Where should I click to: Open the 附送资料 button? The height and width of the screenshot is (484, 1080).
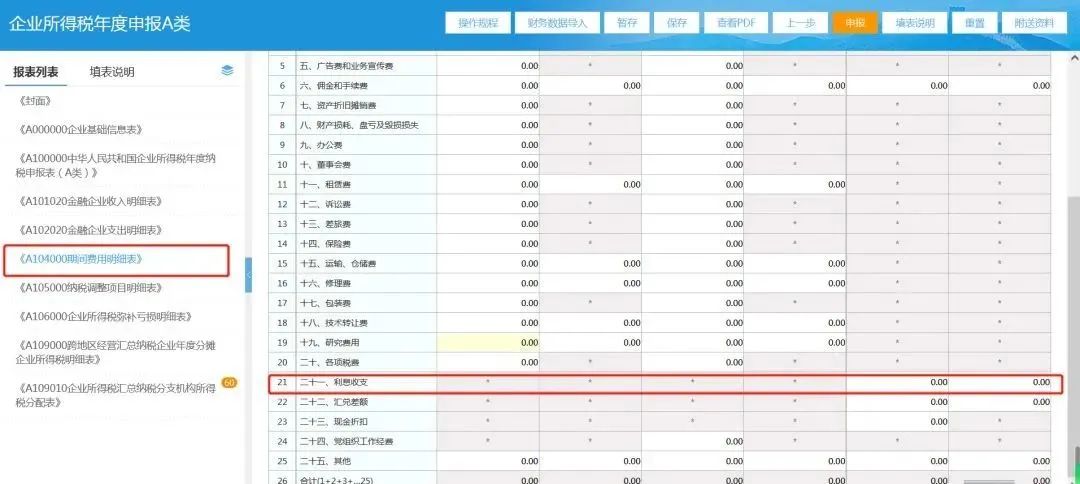click(1033, 23)
